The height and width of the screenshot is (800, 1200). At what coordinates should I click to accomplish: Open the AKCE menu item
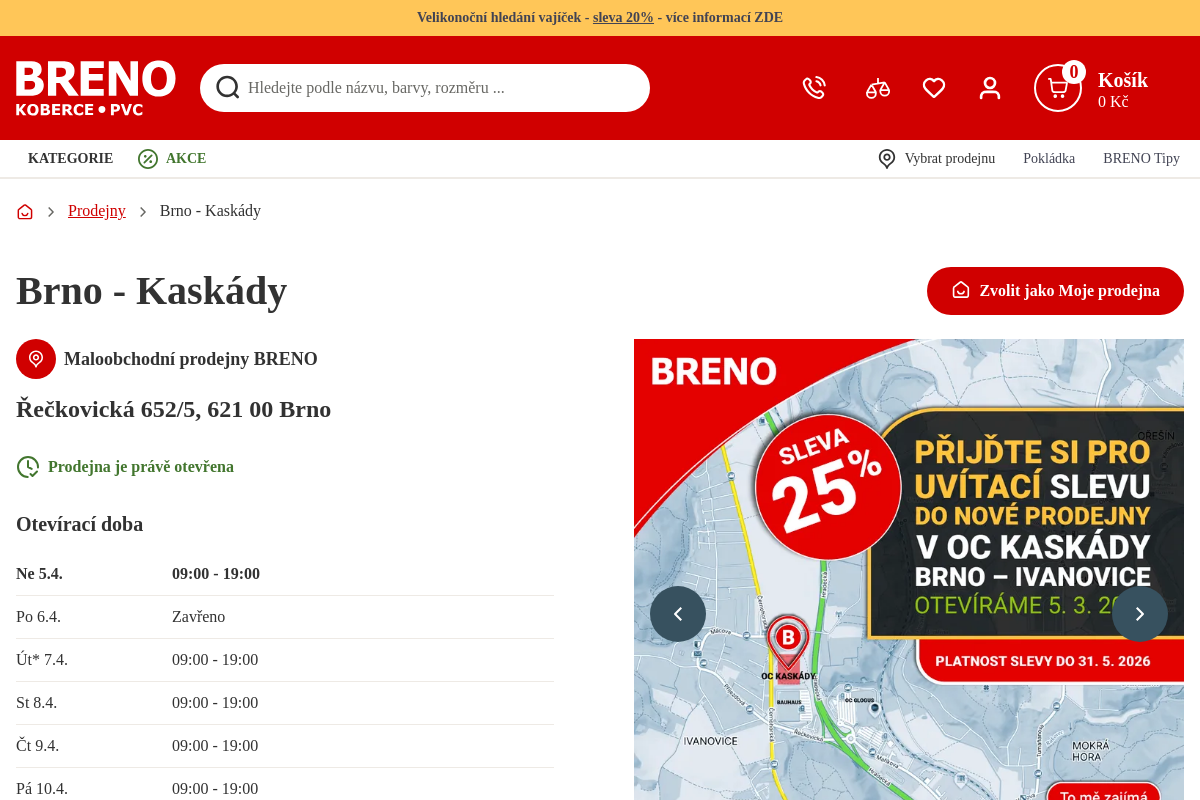(172, 158)
